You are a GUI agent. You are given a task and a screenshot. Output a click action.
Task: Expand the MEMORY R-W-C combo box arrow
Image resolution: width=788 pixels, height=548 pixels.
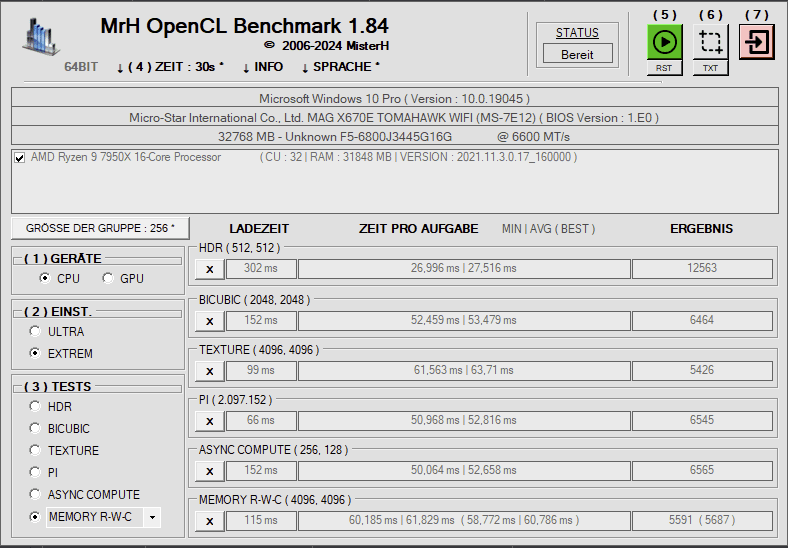point(152,517)
